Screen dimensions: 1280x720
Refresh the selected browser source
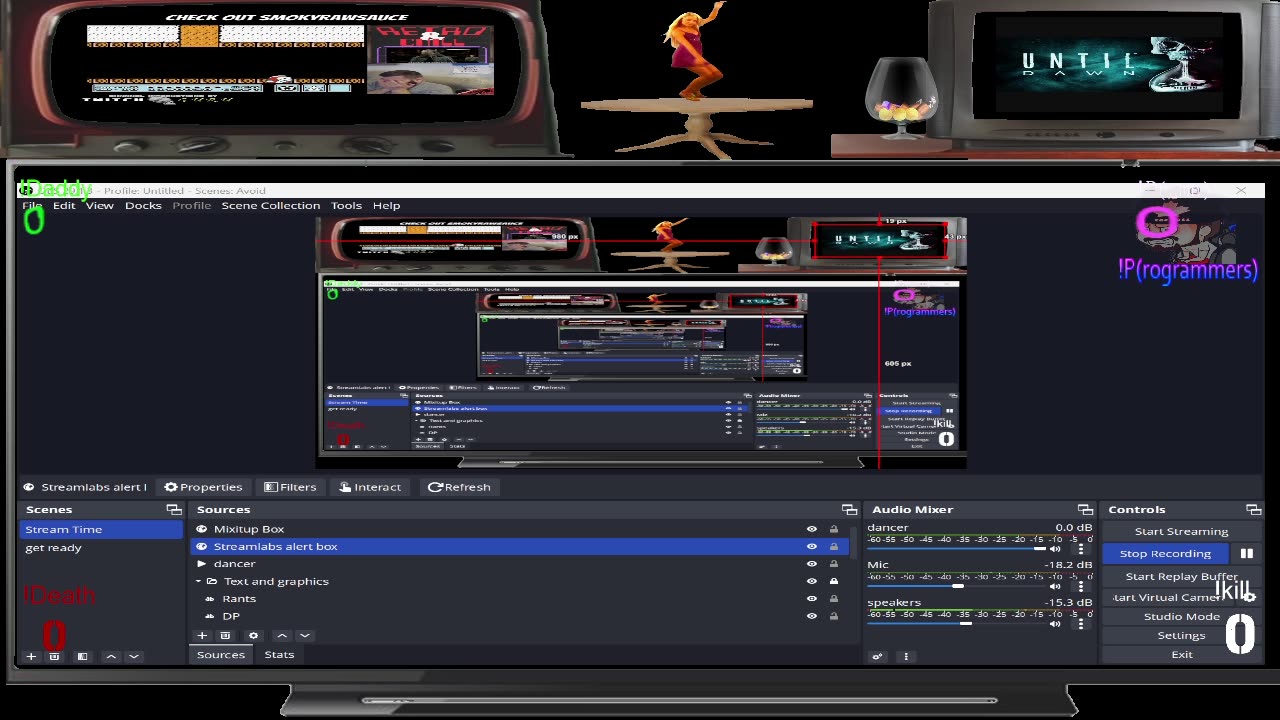pos(459,487)
